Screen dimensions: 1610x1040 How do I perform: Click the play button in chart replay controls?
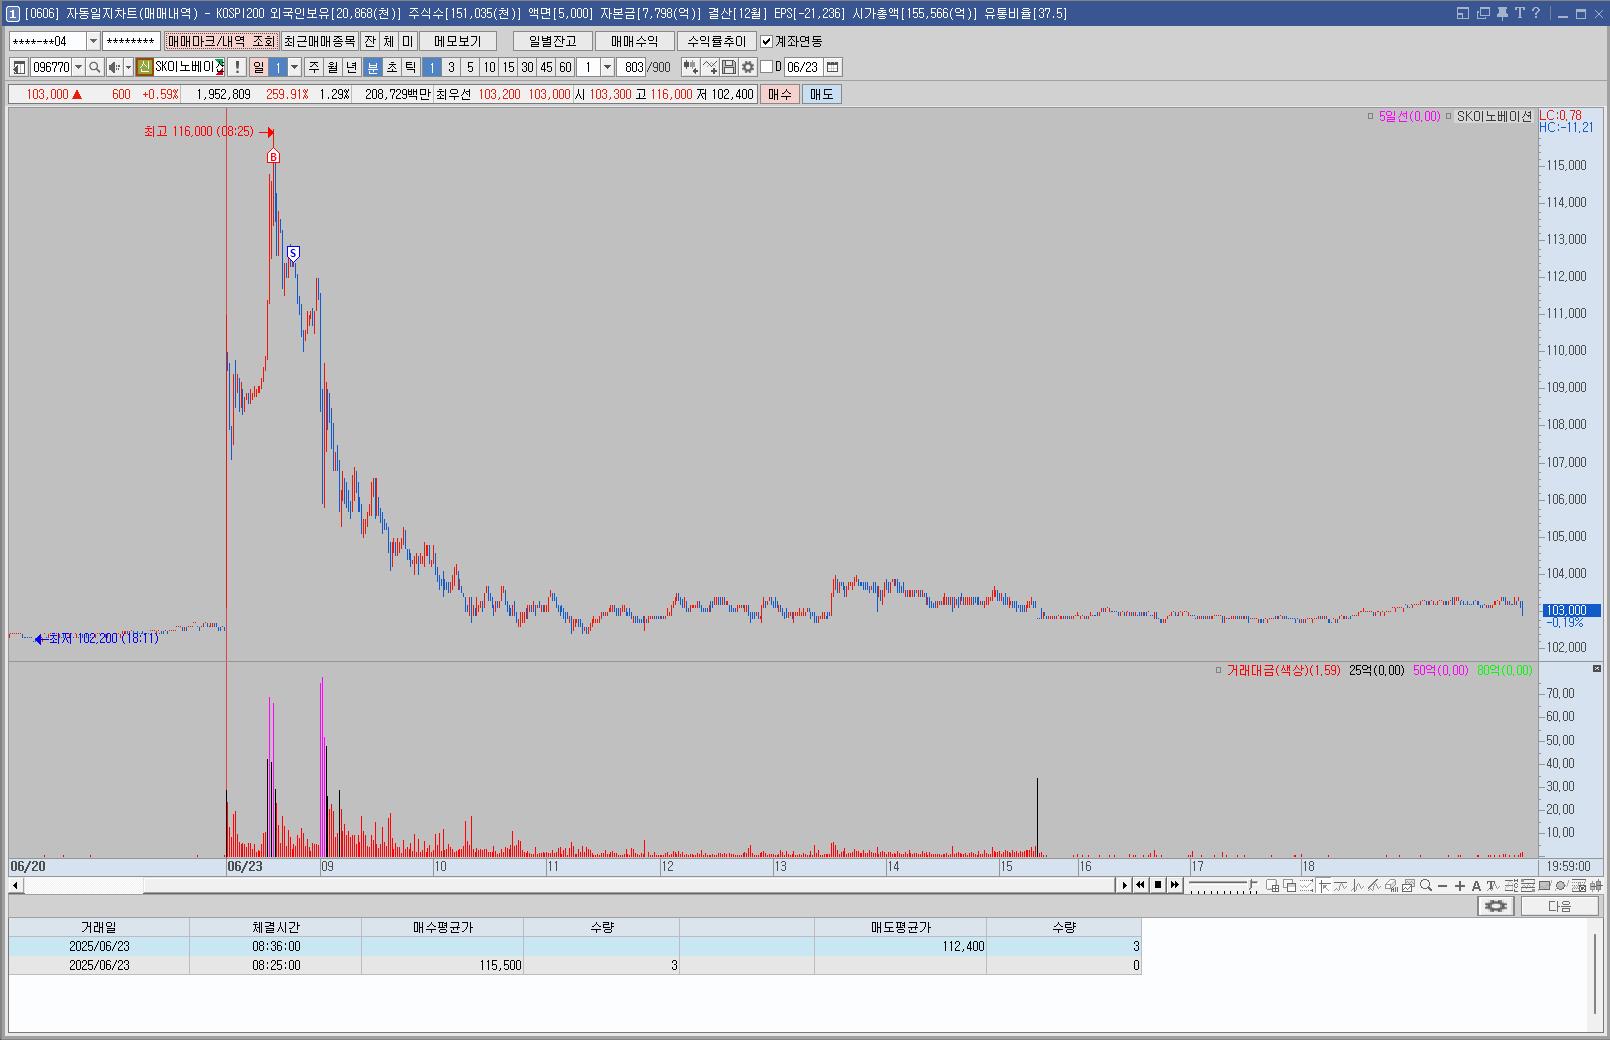pos(1125,885)
